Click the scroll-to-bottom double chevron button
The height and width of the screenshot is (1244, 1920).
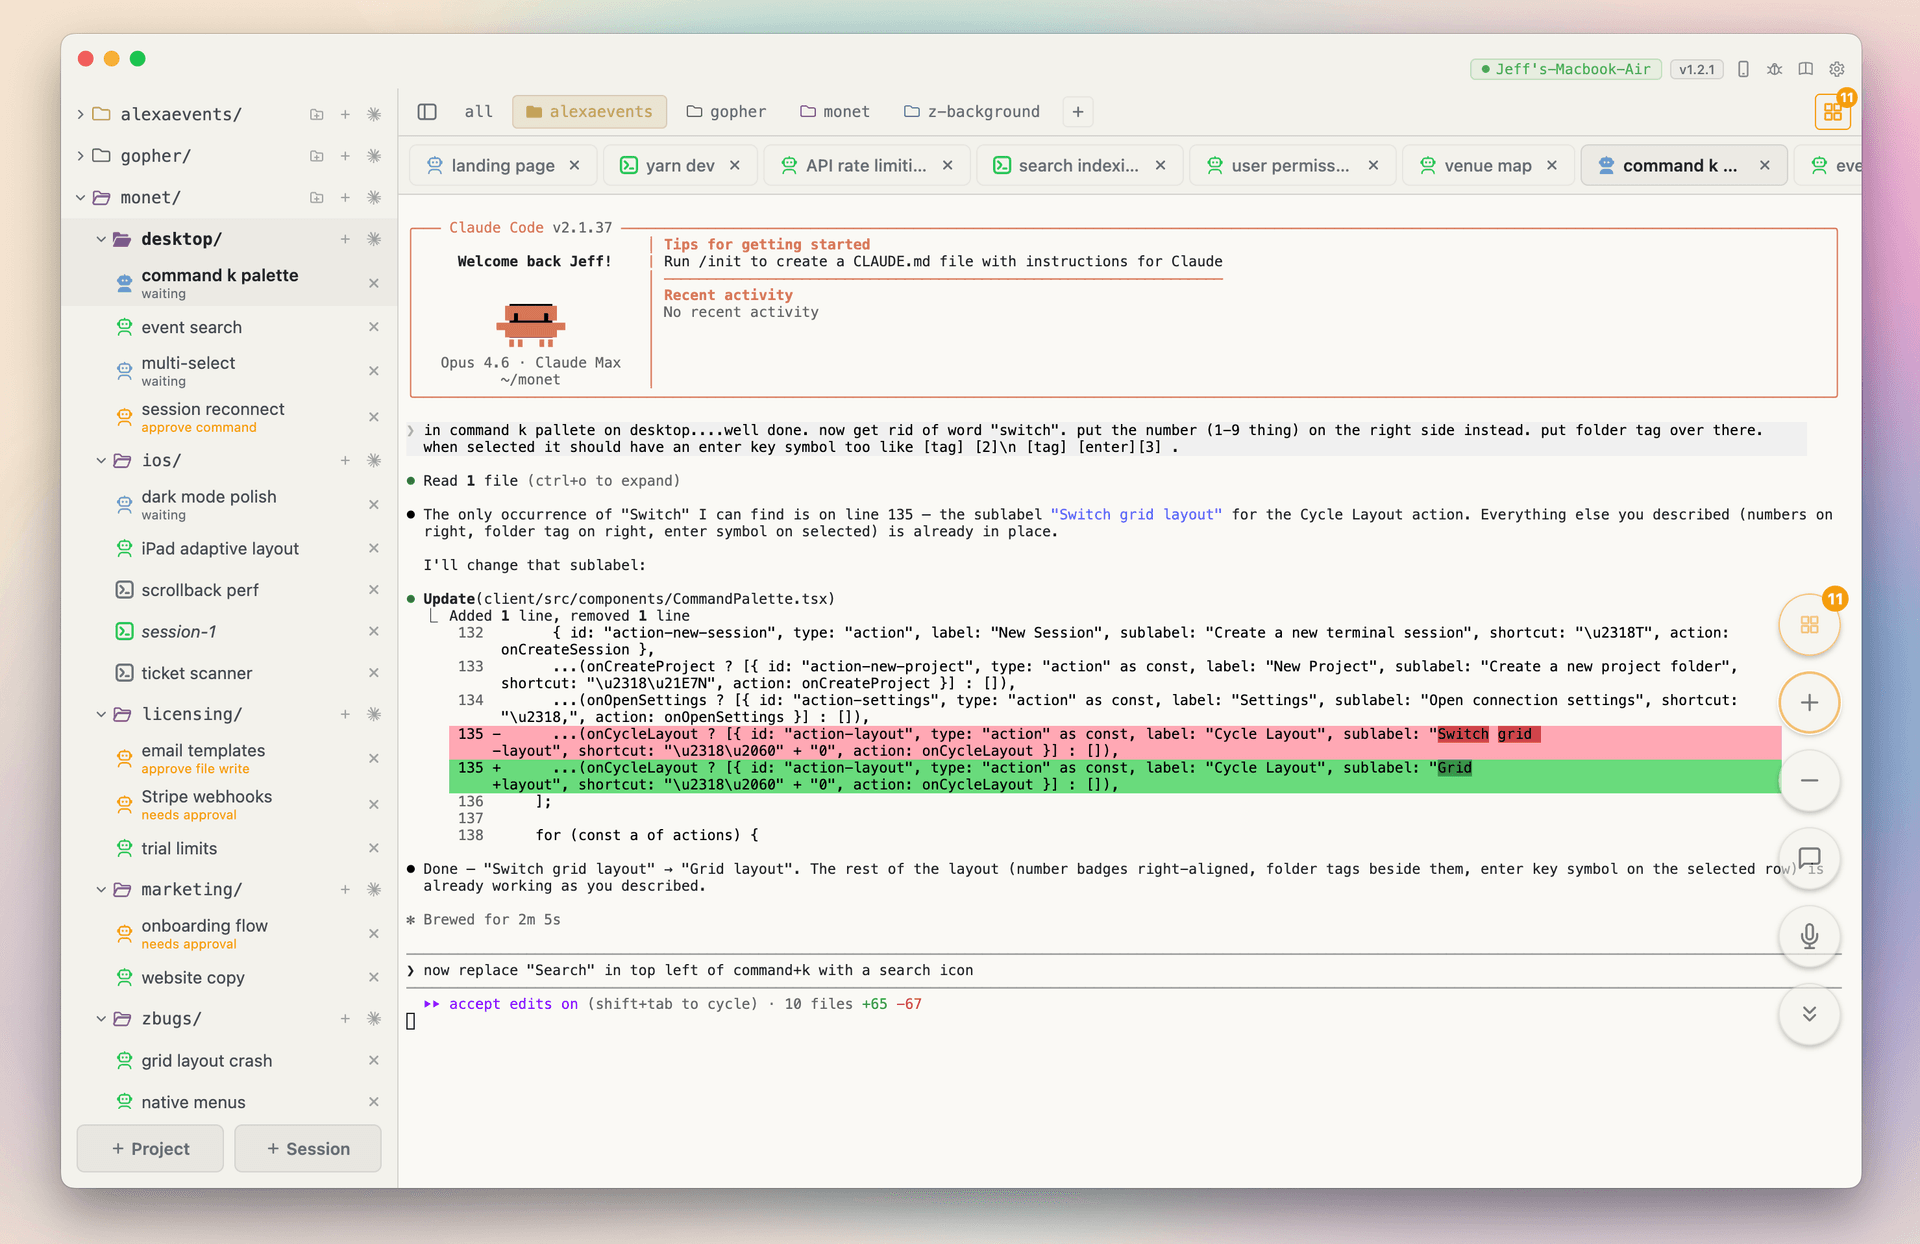(1809, 1014)
